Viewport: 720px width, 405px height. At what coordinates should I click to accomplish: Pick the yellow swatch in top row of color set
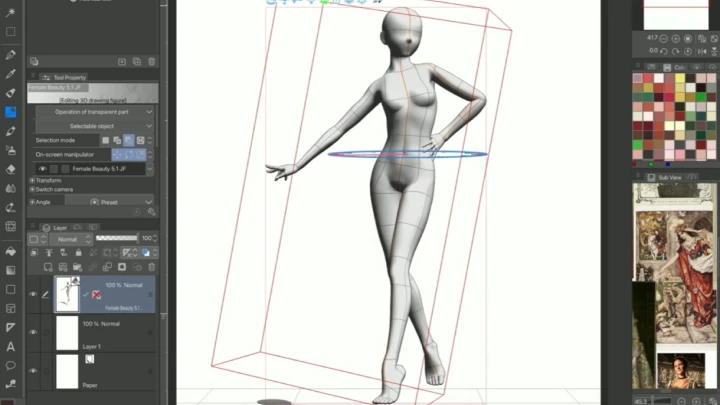tap(680, 78)
